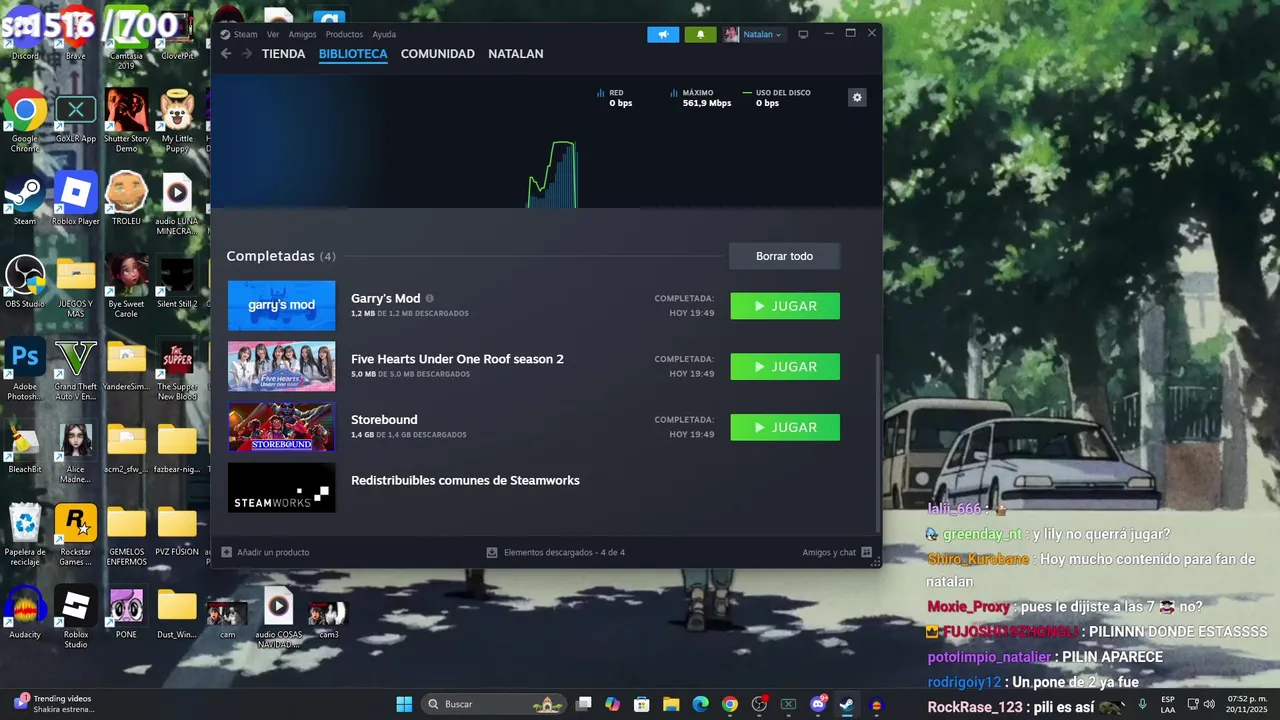1280x720 pixels.
Task: Select the audio COSAS NAVIDAD file
Action: point(278,617)
